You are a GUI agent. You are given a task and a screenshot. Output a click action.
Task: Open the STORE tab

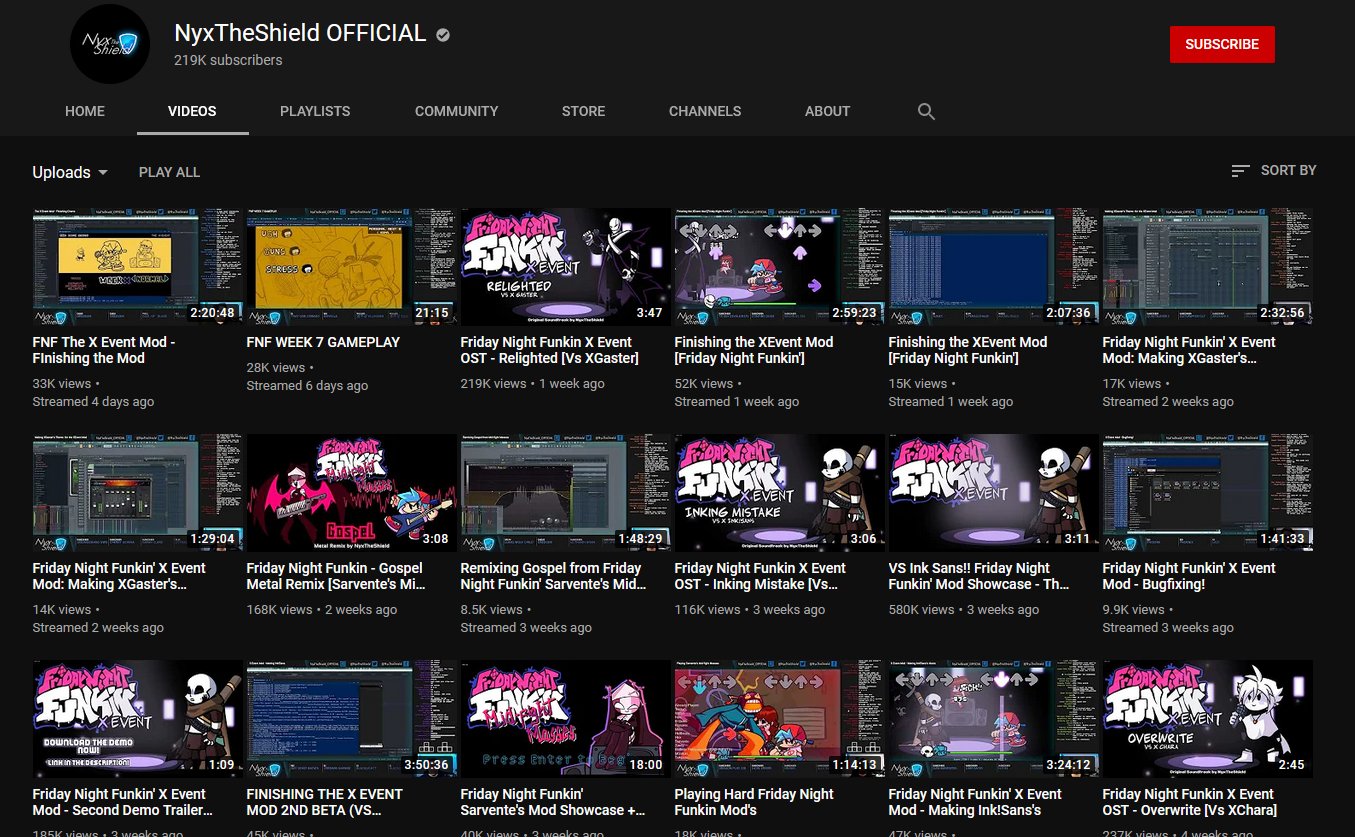pyautogui.click(x=583, y=111)
